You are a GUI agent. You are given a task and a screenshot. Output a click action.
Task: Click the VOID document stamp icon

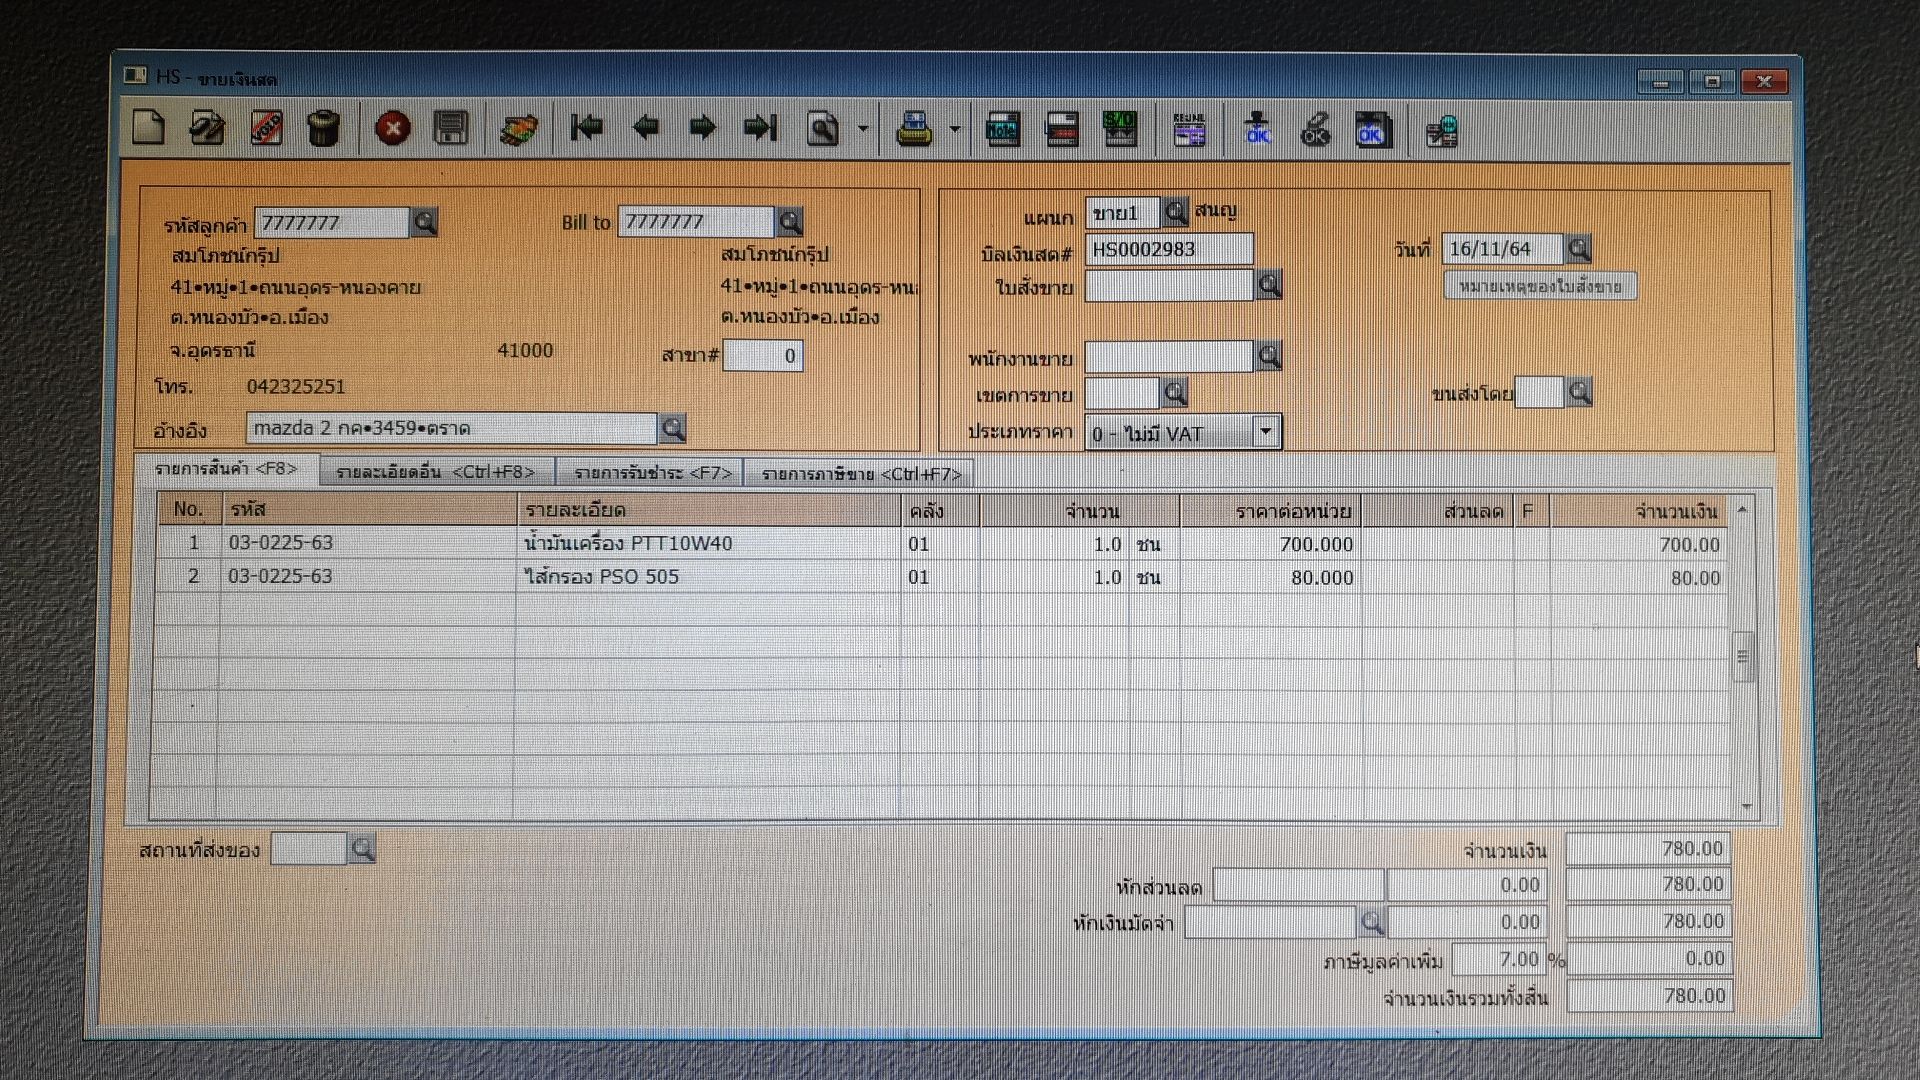point(266,128)
